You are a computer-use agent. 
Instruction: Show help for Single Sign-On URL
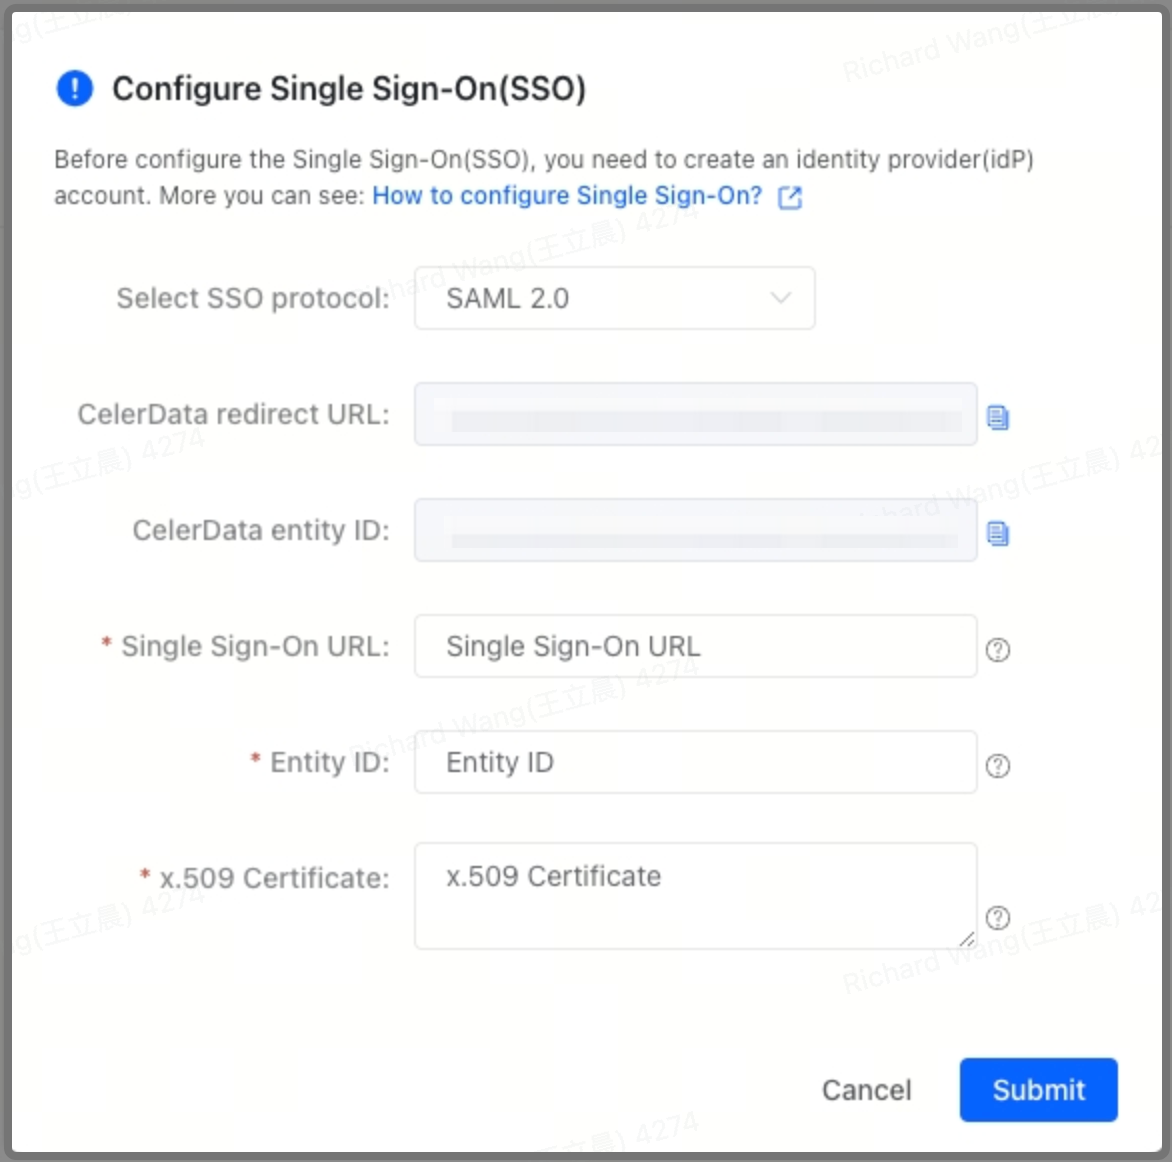997,650
